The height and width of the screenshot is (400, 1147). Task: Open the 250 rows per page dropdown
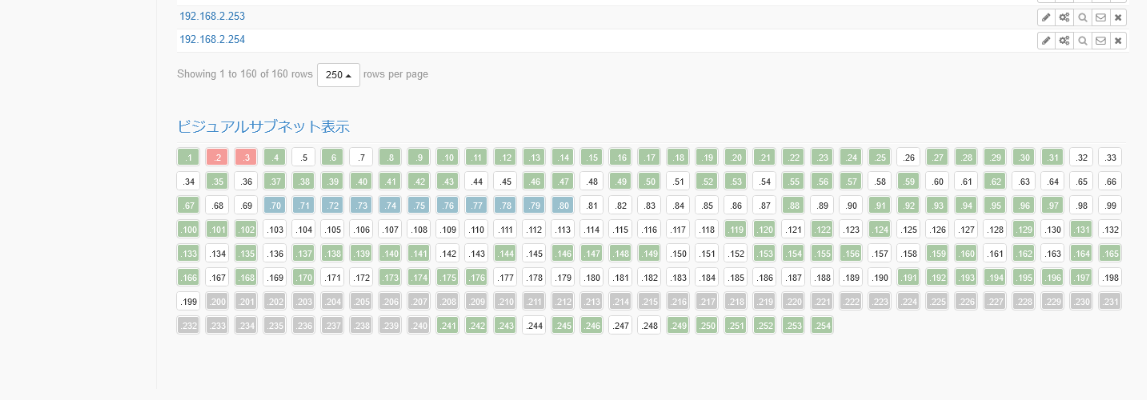tap(338, 75)
